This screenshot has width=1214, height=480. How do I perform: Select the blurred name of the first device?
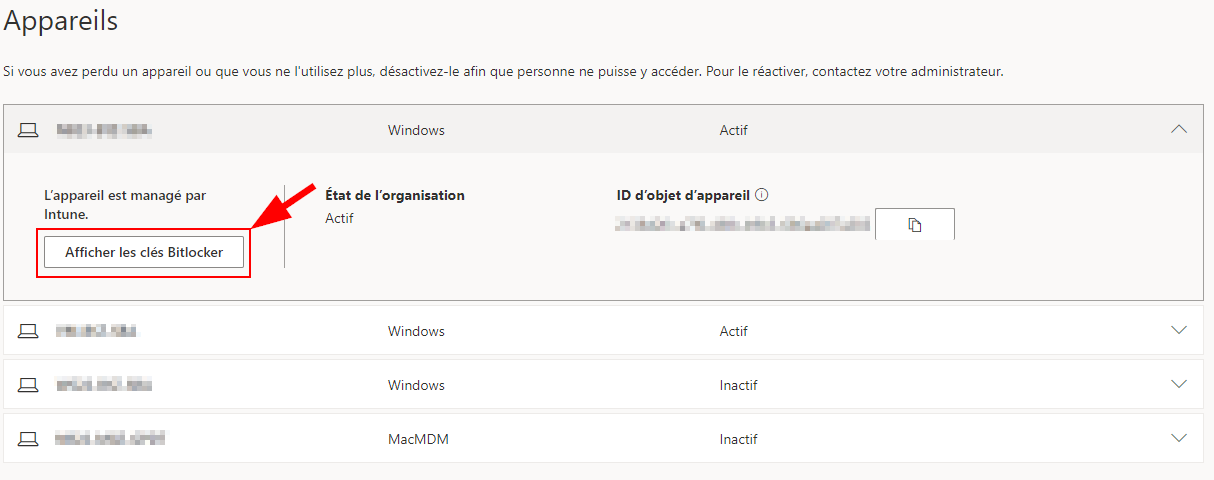(x=104, y=130)
